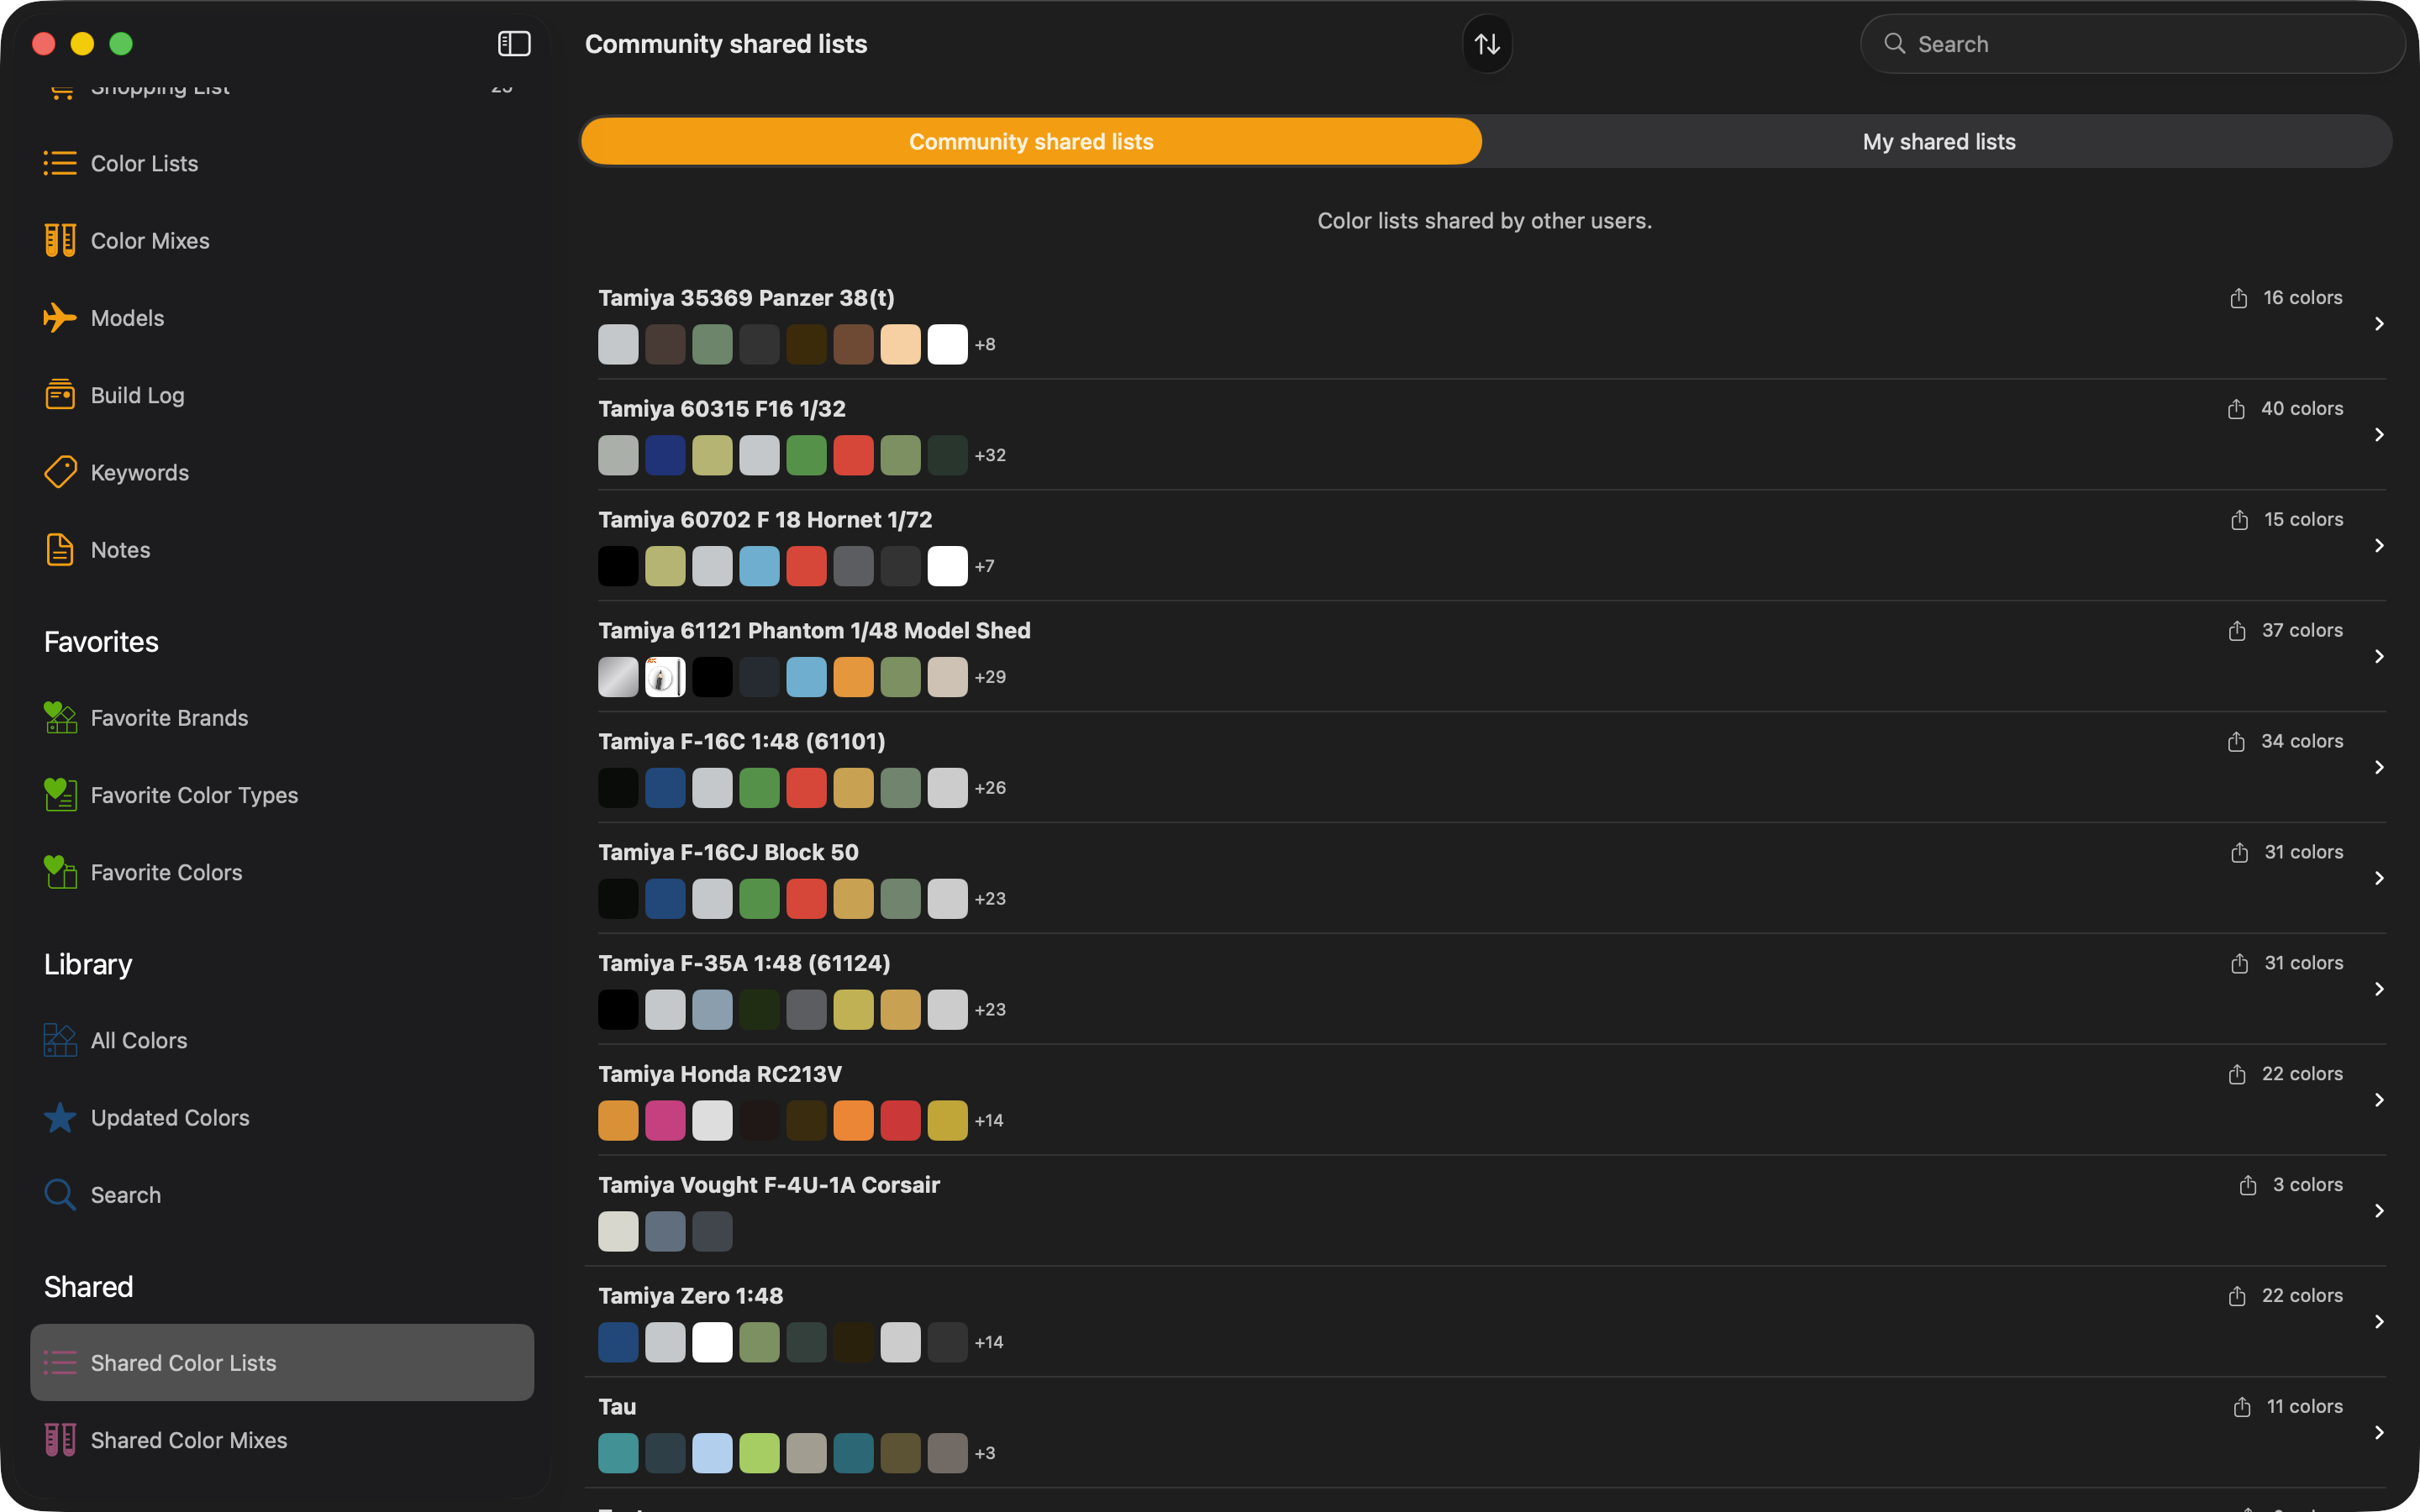
Task: Click the Updated Colors star icon
Action: click(x=60, y=1117)
